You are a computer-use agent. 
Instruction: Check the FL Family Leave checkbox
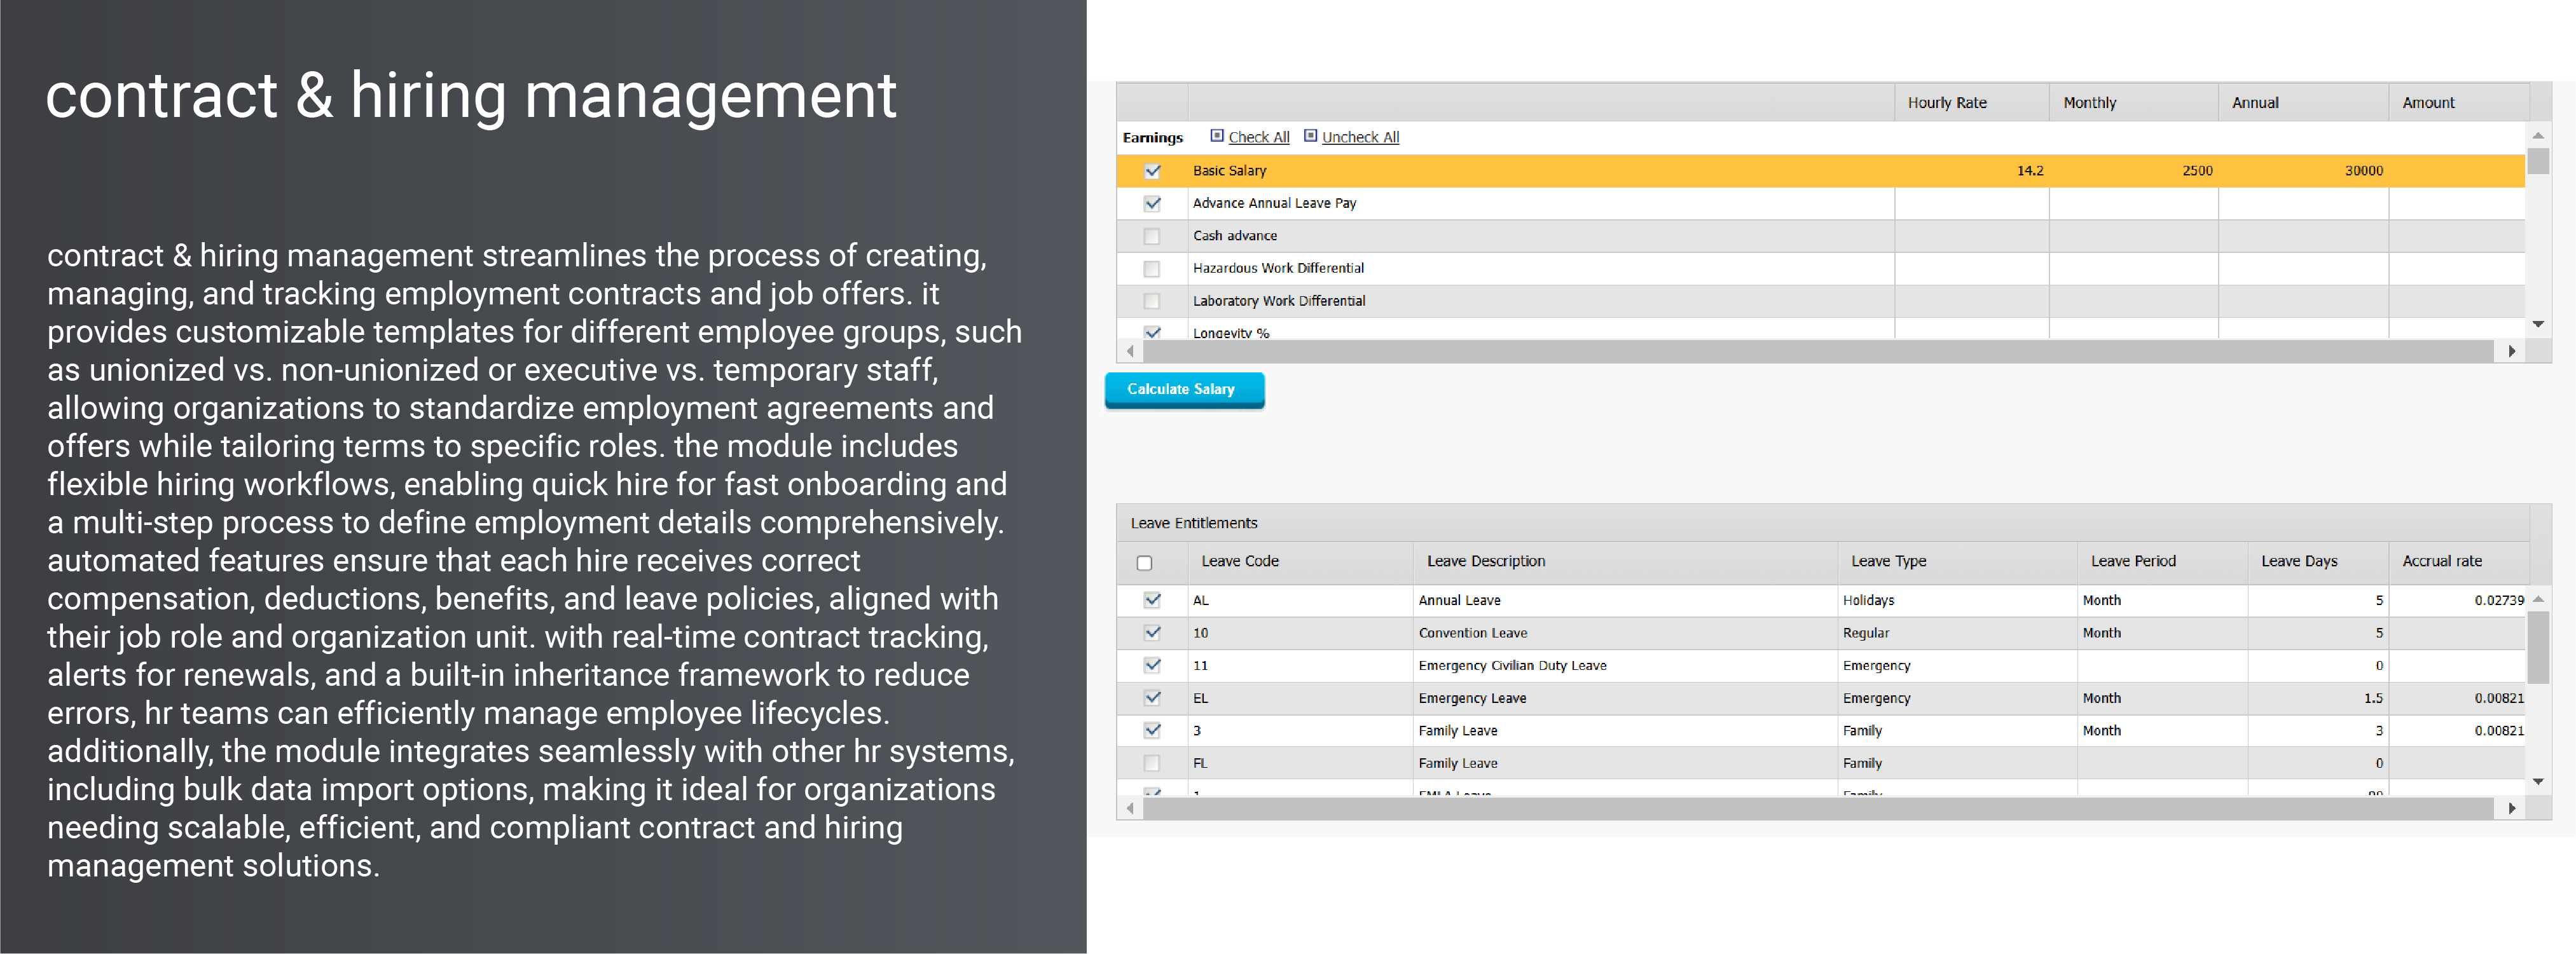click(x=1152, y=763)
